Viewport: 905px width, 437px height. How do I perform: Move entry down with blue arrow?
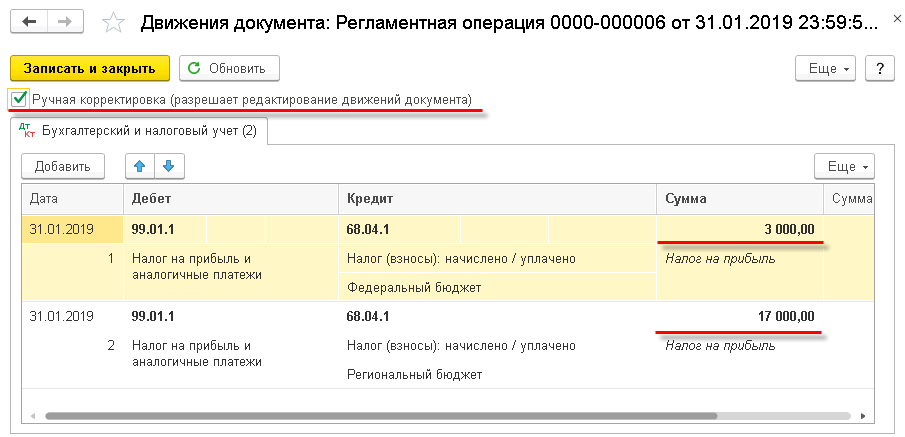coord(169,166)
